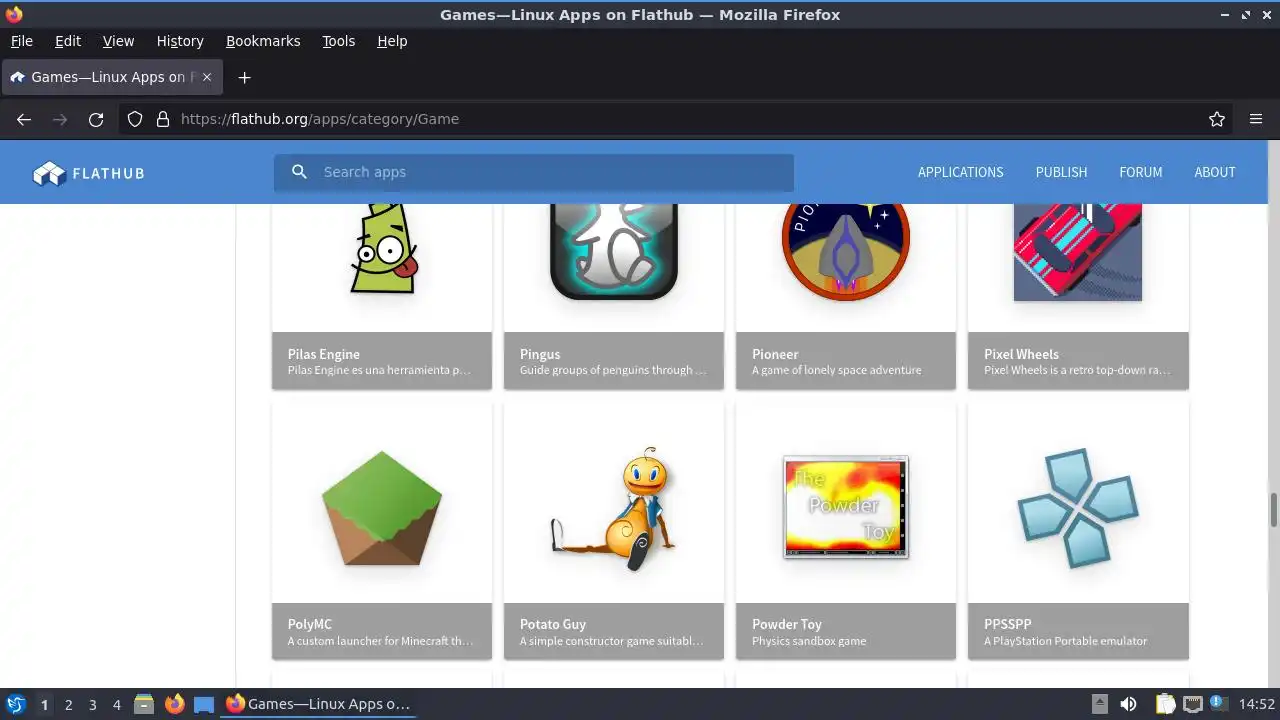Click 'A game of lonely space adventure'
The height and width of the screenshot is (720, 1280).
click(837, 370)
